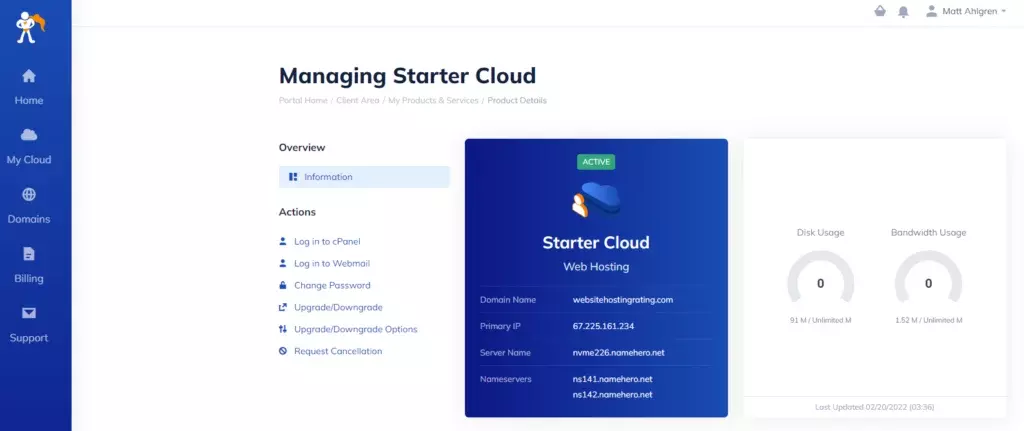
Task: Open My Cloud via the cloud icon
Action: click(29, 135)
